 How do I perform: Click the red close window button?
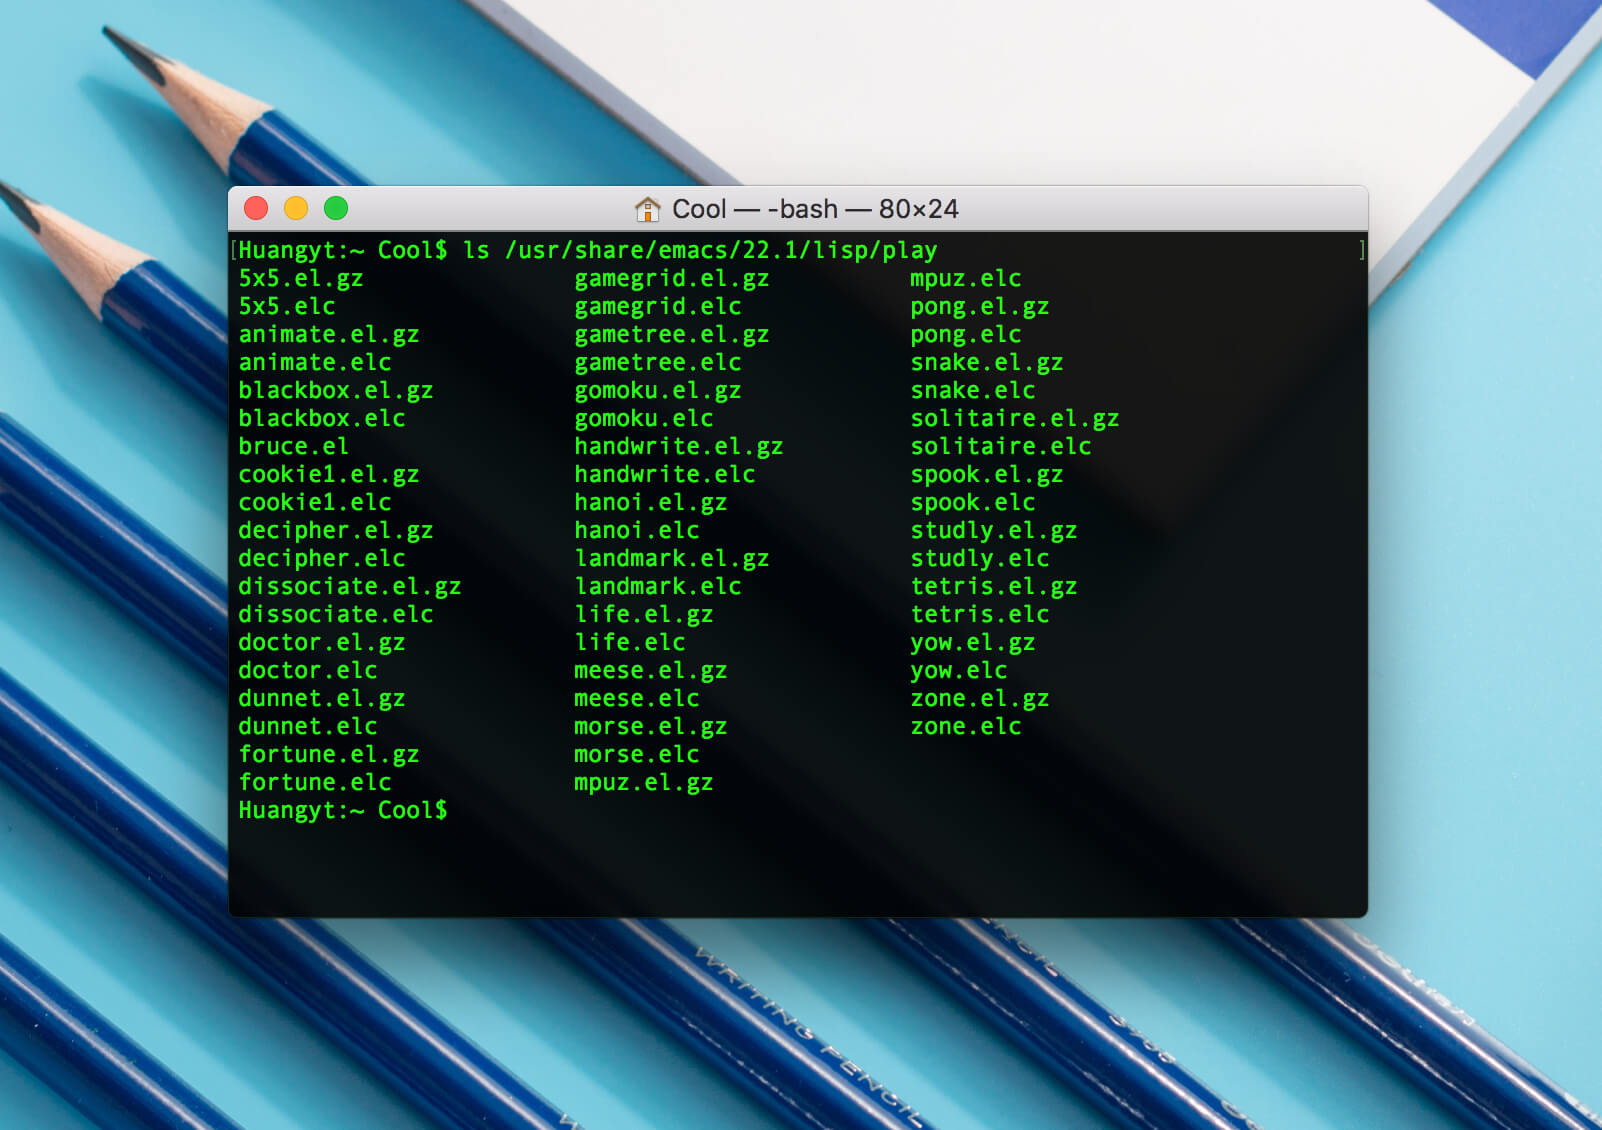[x=256, y=208]
